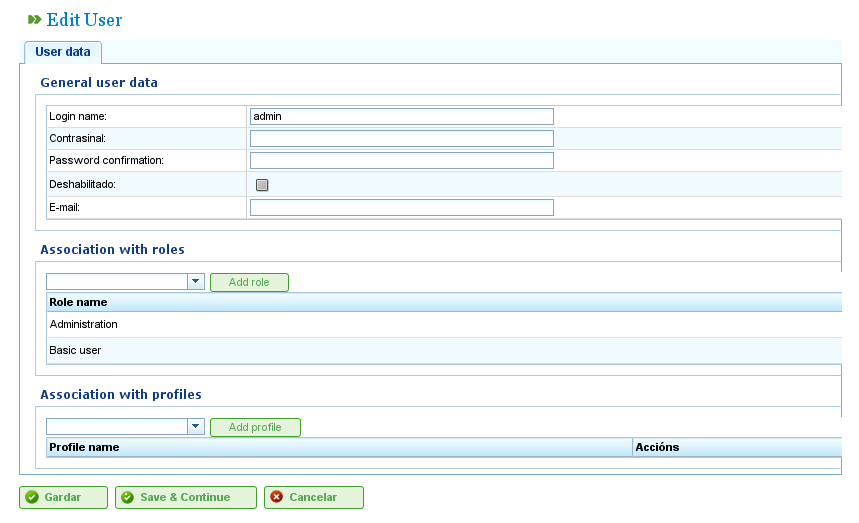The width and height of the screenshot is (859, 523).
Task: Save the user with Gardar button
Action: point(64,497)
